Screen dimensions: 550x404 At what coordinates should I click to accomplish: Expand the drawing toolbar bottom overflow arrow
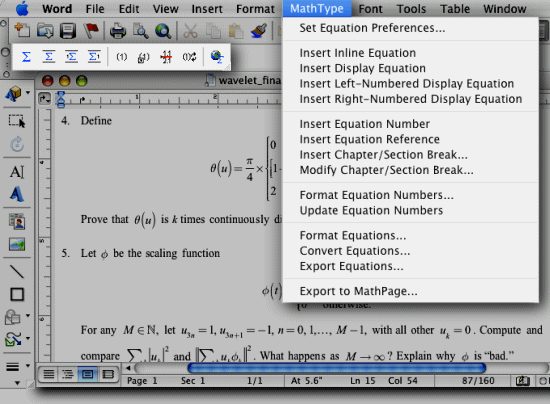[17, 383]
